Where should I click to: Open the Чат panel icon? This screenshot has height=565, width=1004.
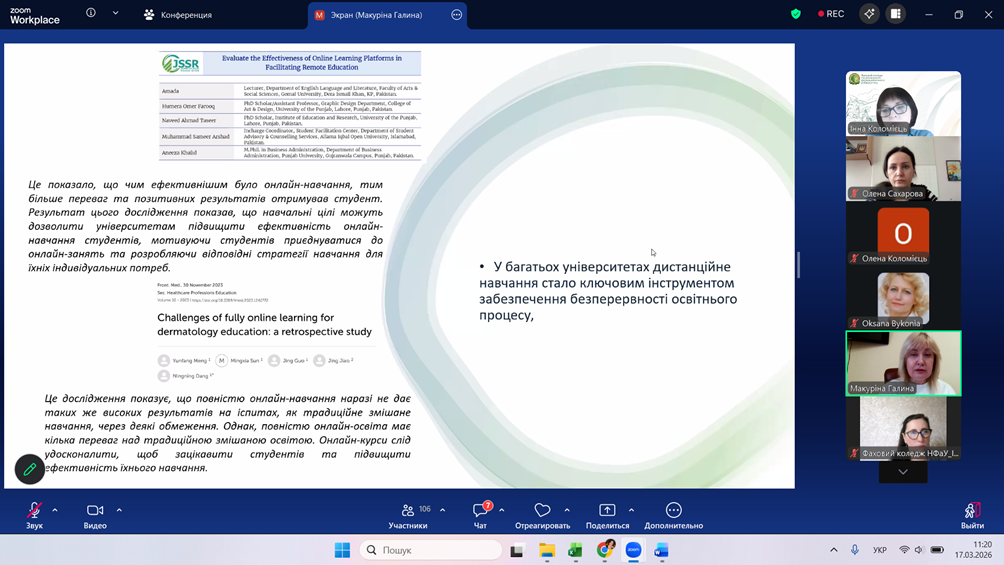pyautogui.click(x=480, y=511)
